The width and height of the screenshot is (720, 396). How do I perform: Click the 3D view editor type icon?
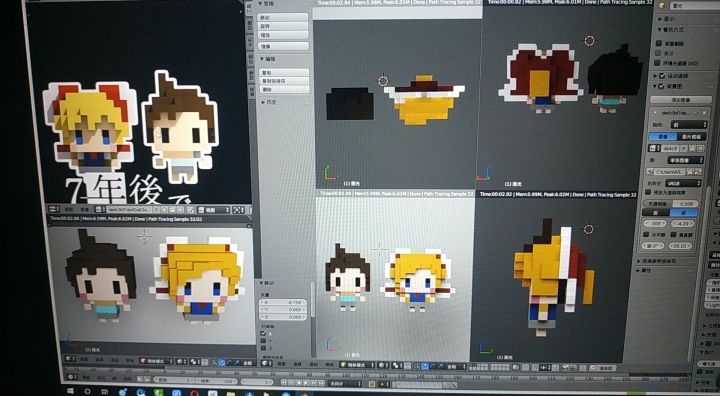[267, 364]
